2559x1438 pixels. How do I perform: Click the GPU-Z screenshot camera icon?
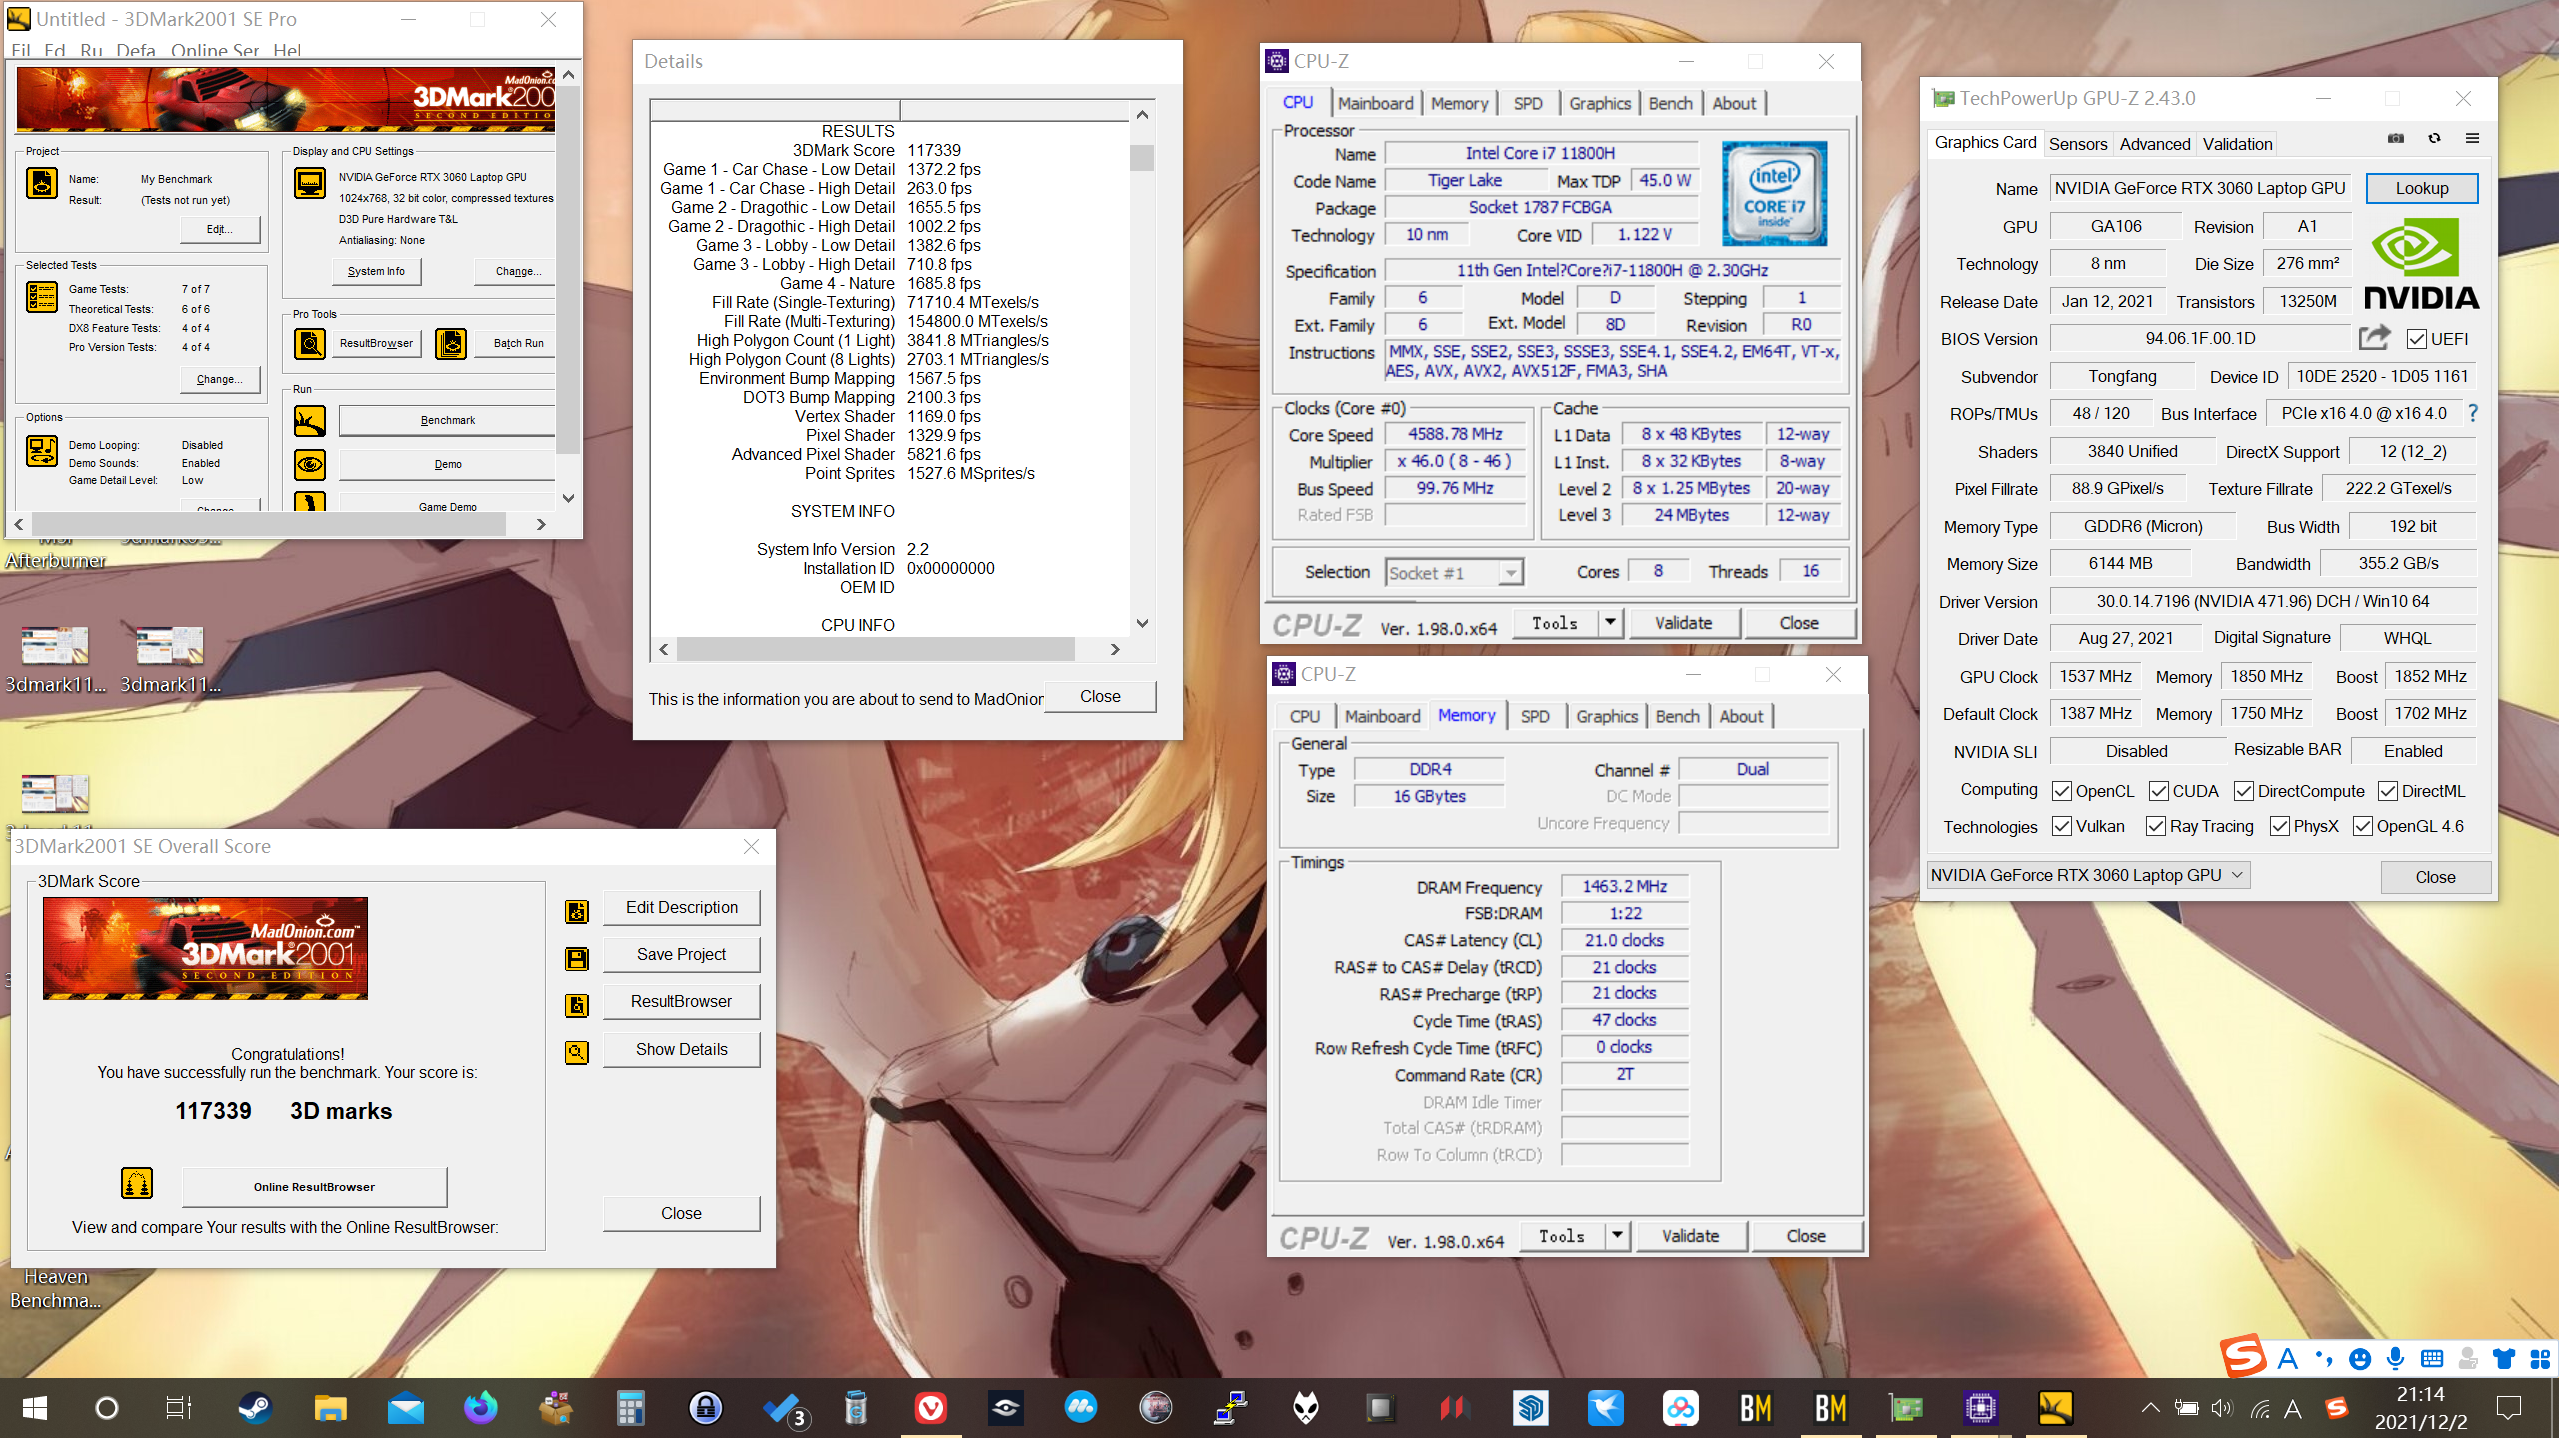point(2396,139)
